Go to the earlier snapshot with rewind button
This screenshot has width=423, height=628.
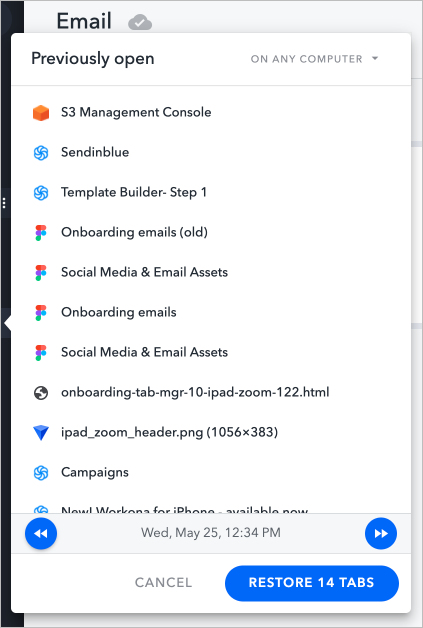(41, 533)
